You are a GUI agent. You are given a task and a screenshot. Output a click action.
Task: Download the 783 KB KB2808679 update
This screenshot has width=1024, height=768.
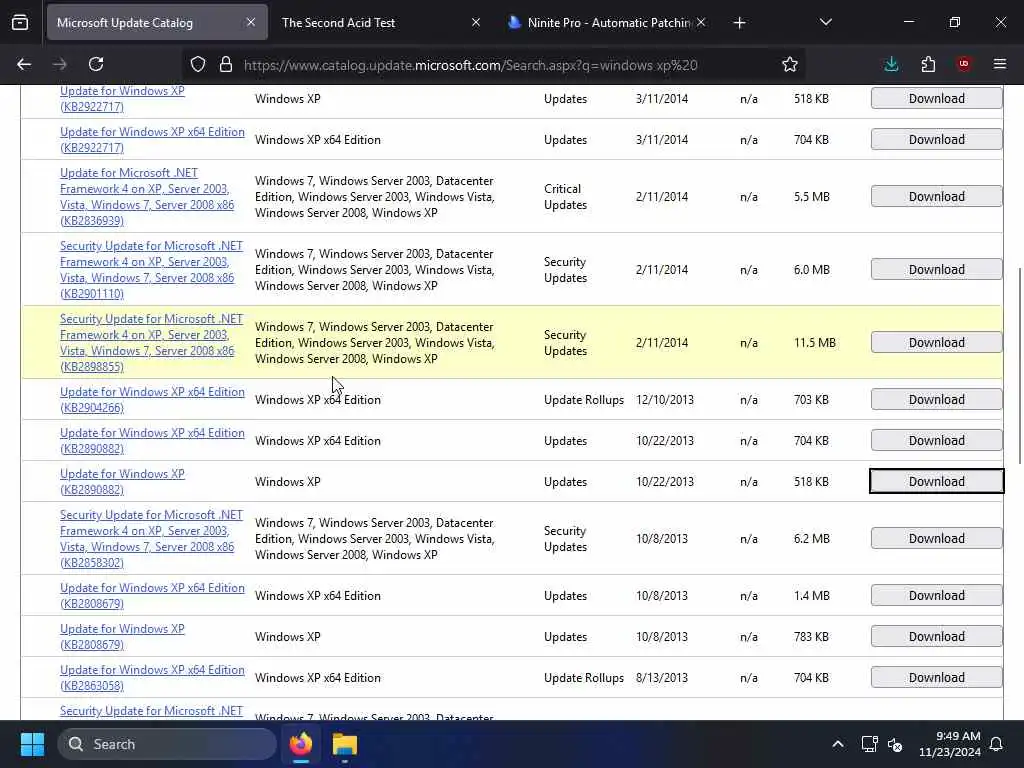(936, 637)
